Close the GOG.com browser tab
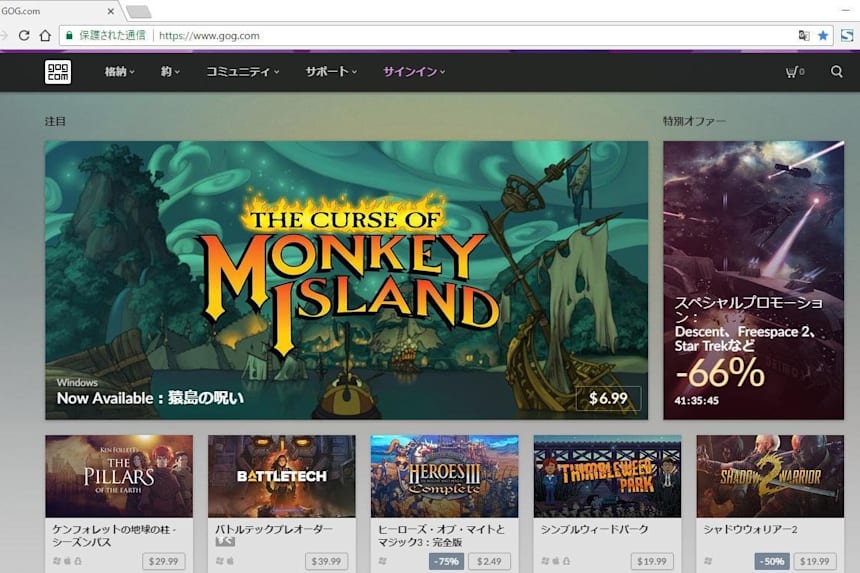 click(111, 11)
